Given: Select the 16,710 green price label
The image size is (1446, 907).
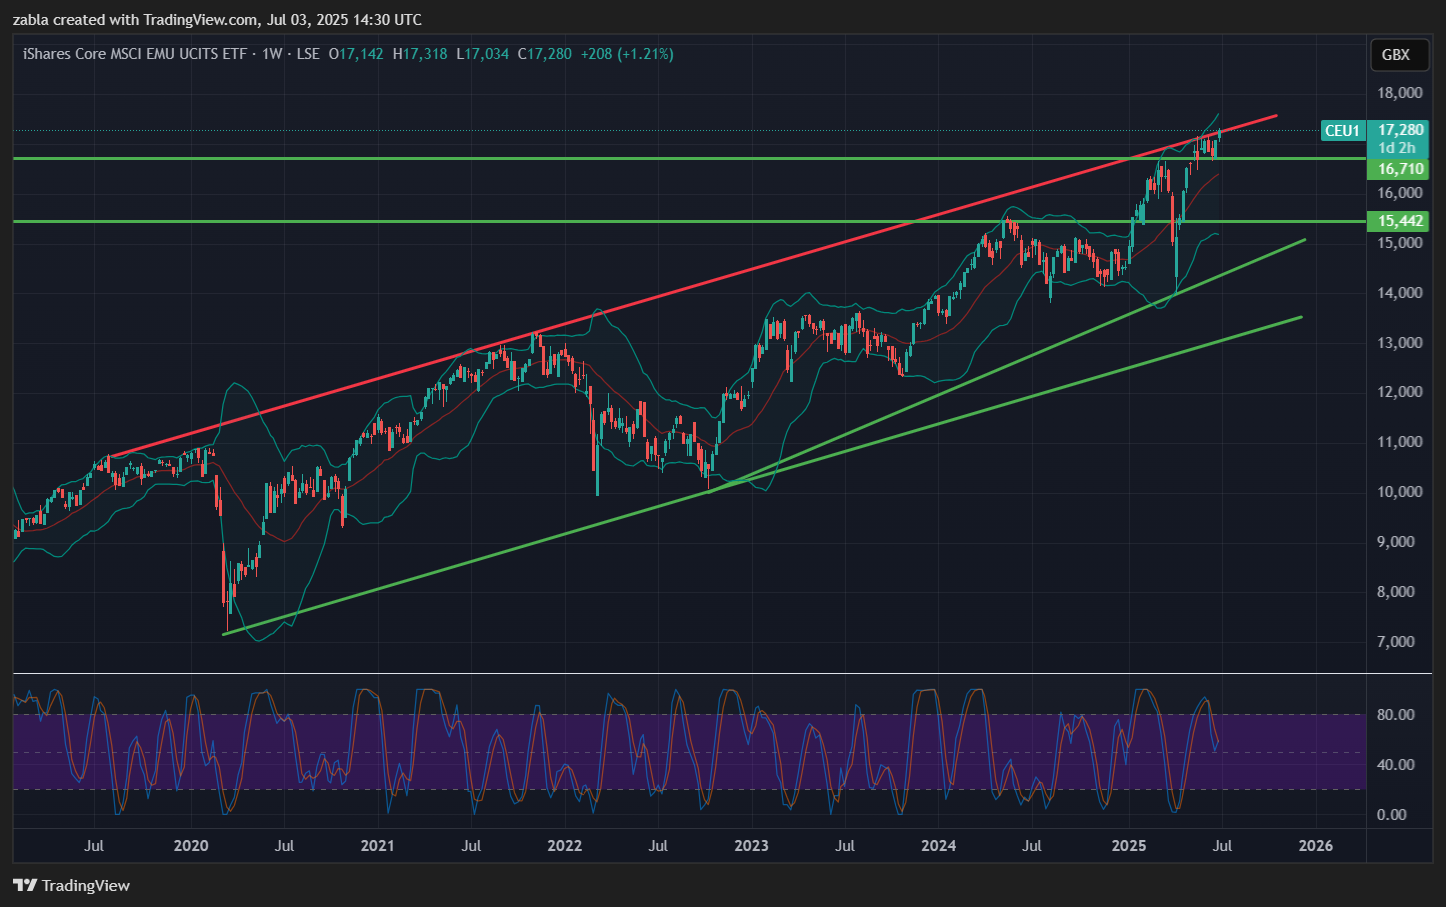Looking at the screenshot, I should 1400,169.
